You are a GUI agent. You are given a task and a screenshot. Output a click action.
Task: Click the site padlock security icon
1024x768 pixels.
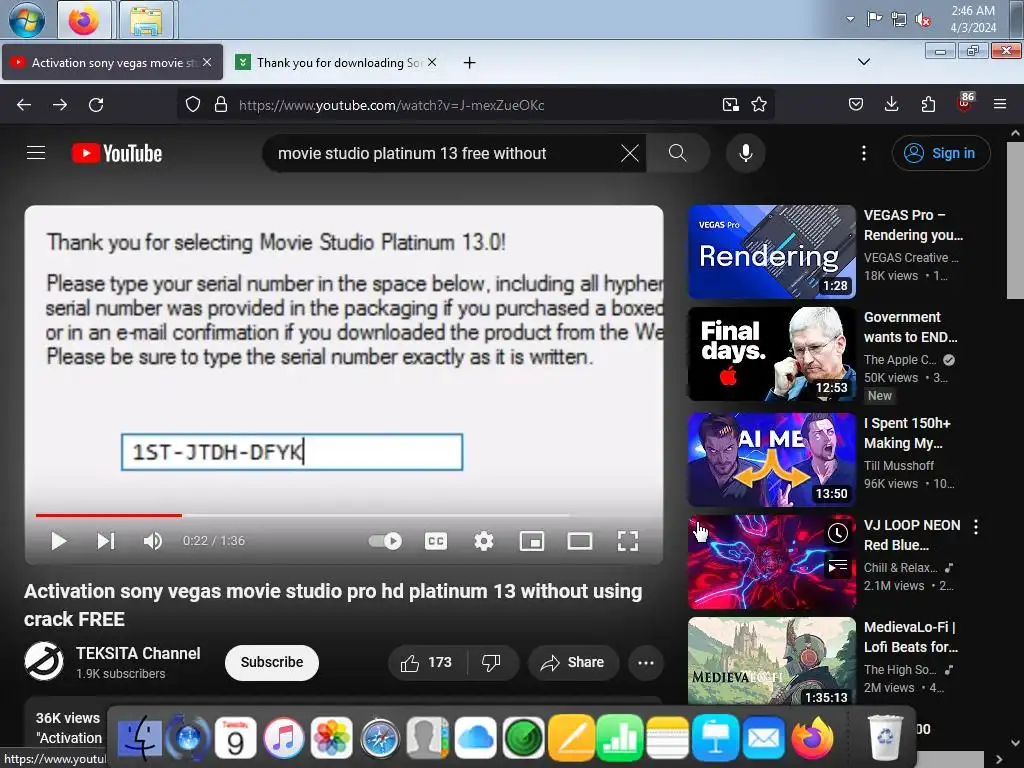(221, 104)
